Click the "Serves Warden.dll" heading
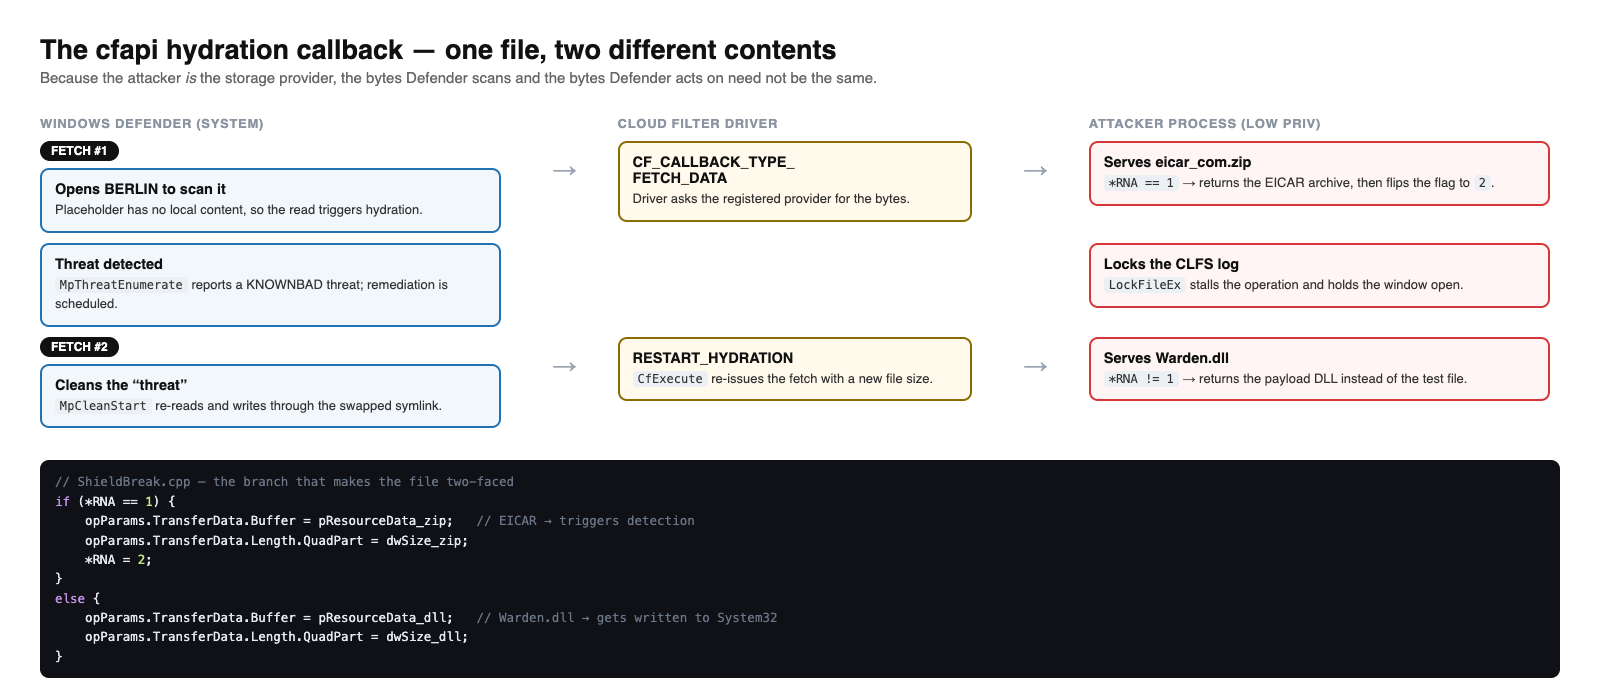This screenshot has width=1600, height=700. point(1166,358)
